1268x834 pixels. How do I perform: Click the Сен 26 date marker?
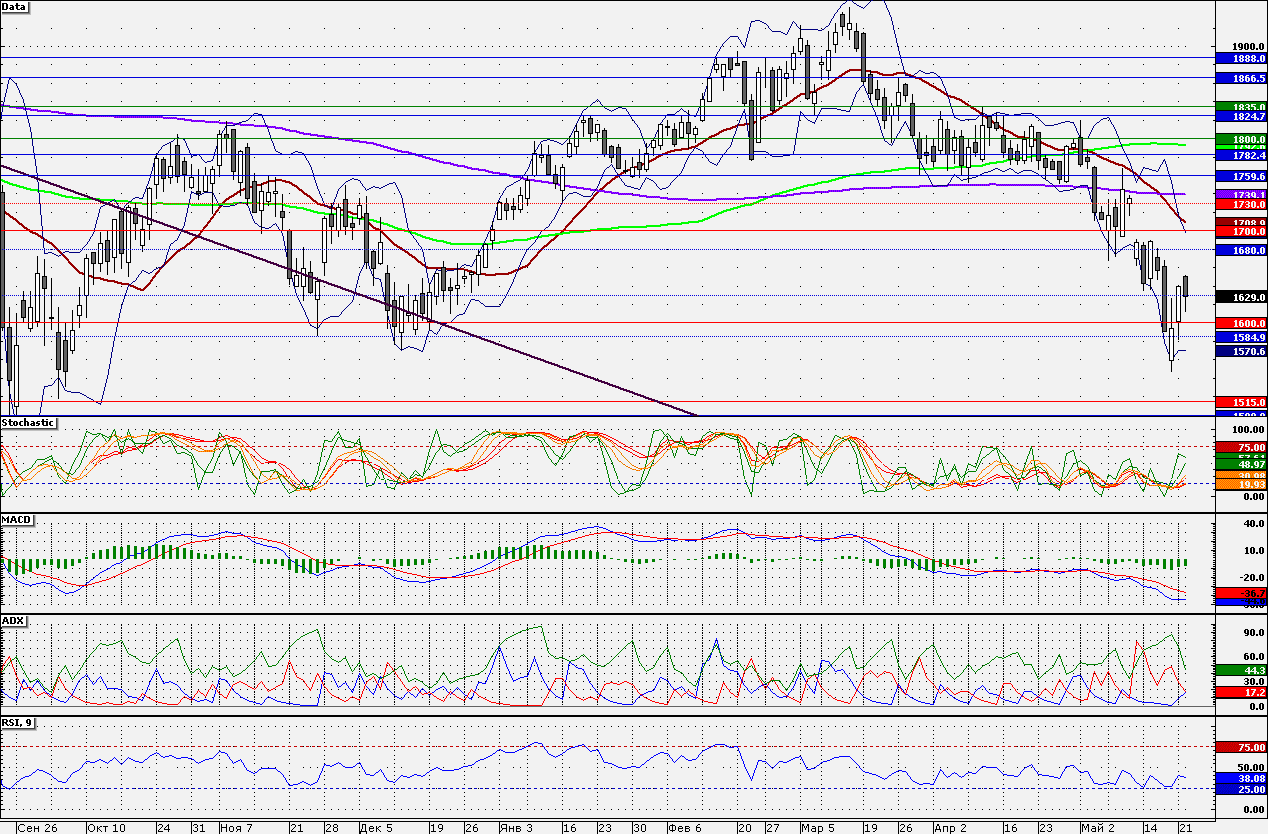coord(38,827)
